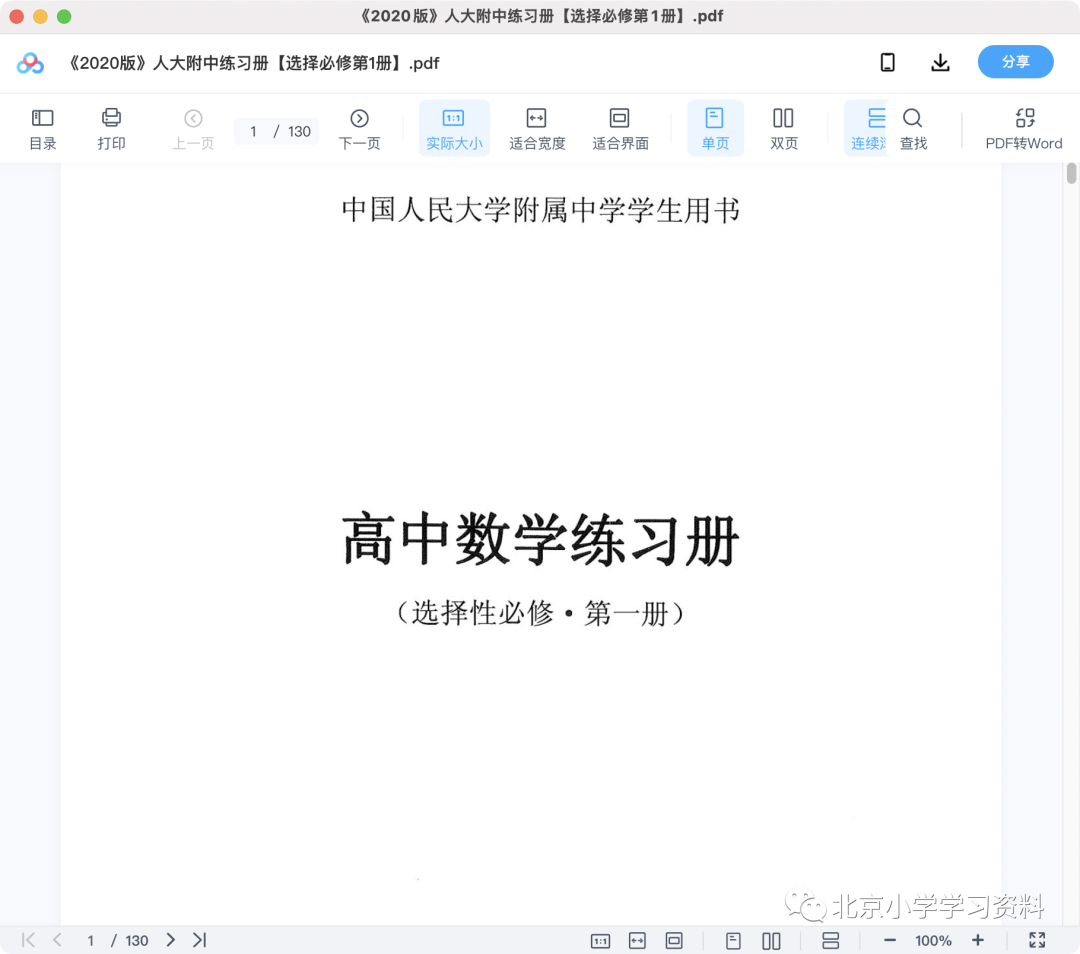1080x954 pixels.
Task: Go to next page in bottom bar
Action: (170, 940)
